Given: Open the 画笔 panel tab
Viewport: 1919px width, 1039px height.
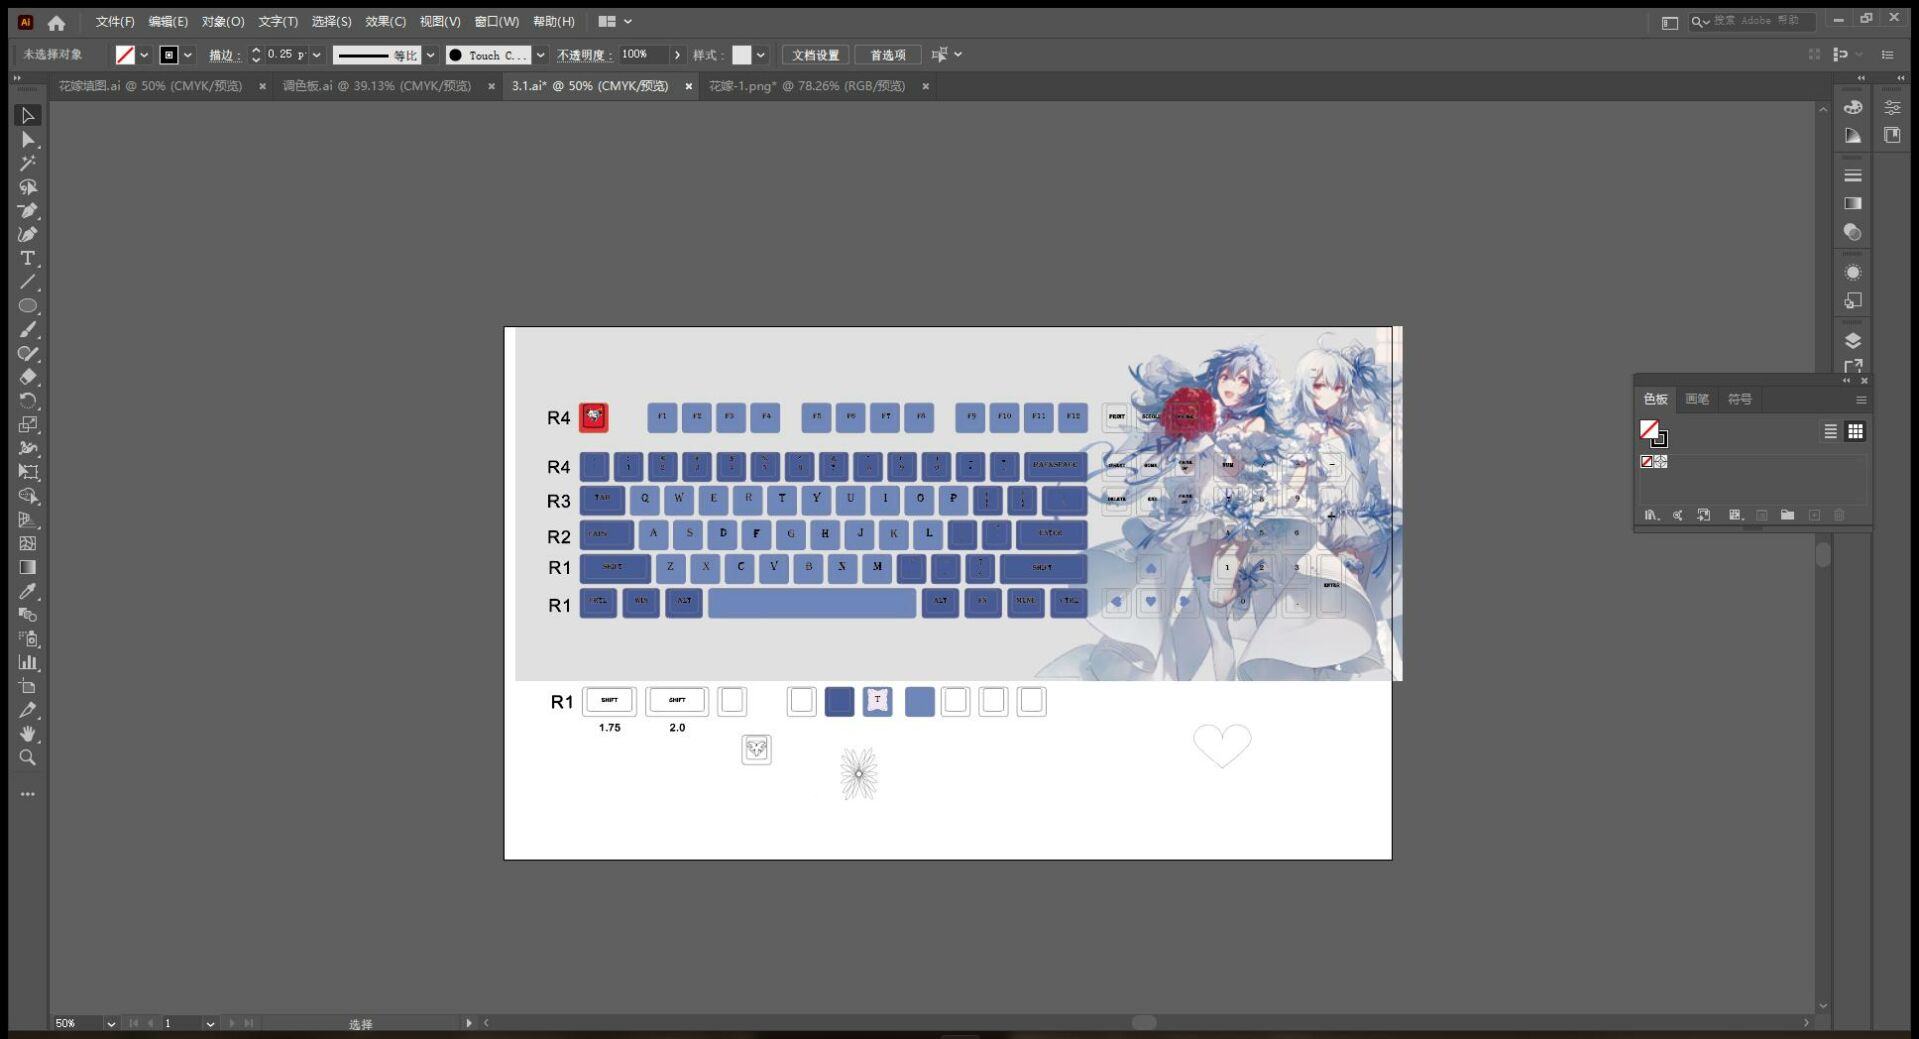Looking at the screenshot, I should pyautogui.click(x=1697, y=399).
